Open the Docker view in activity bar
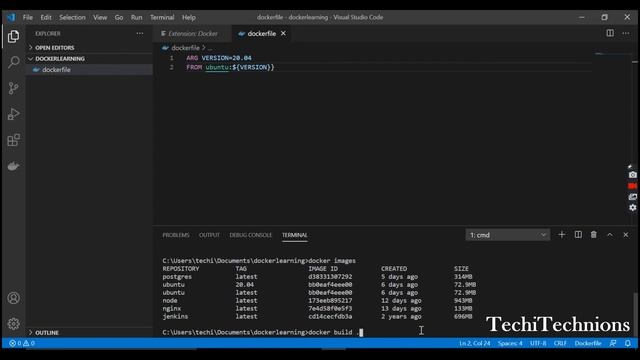 point(13,166)
